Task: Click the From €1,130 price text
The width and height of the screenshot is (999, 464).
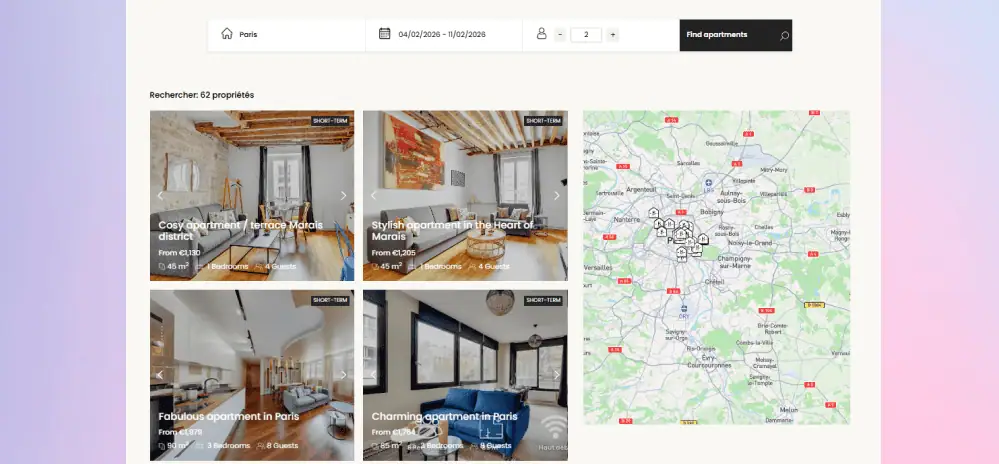Action: coord(179,253)
